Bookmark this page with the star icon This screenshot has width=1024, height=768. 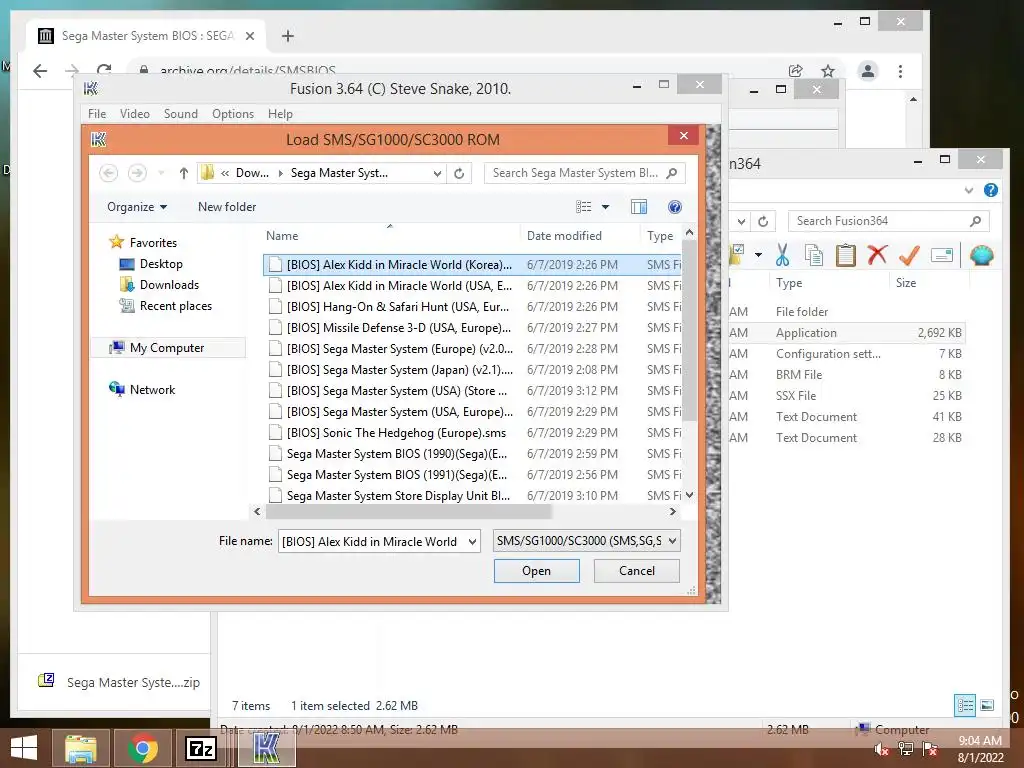[828, 71]
